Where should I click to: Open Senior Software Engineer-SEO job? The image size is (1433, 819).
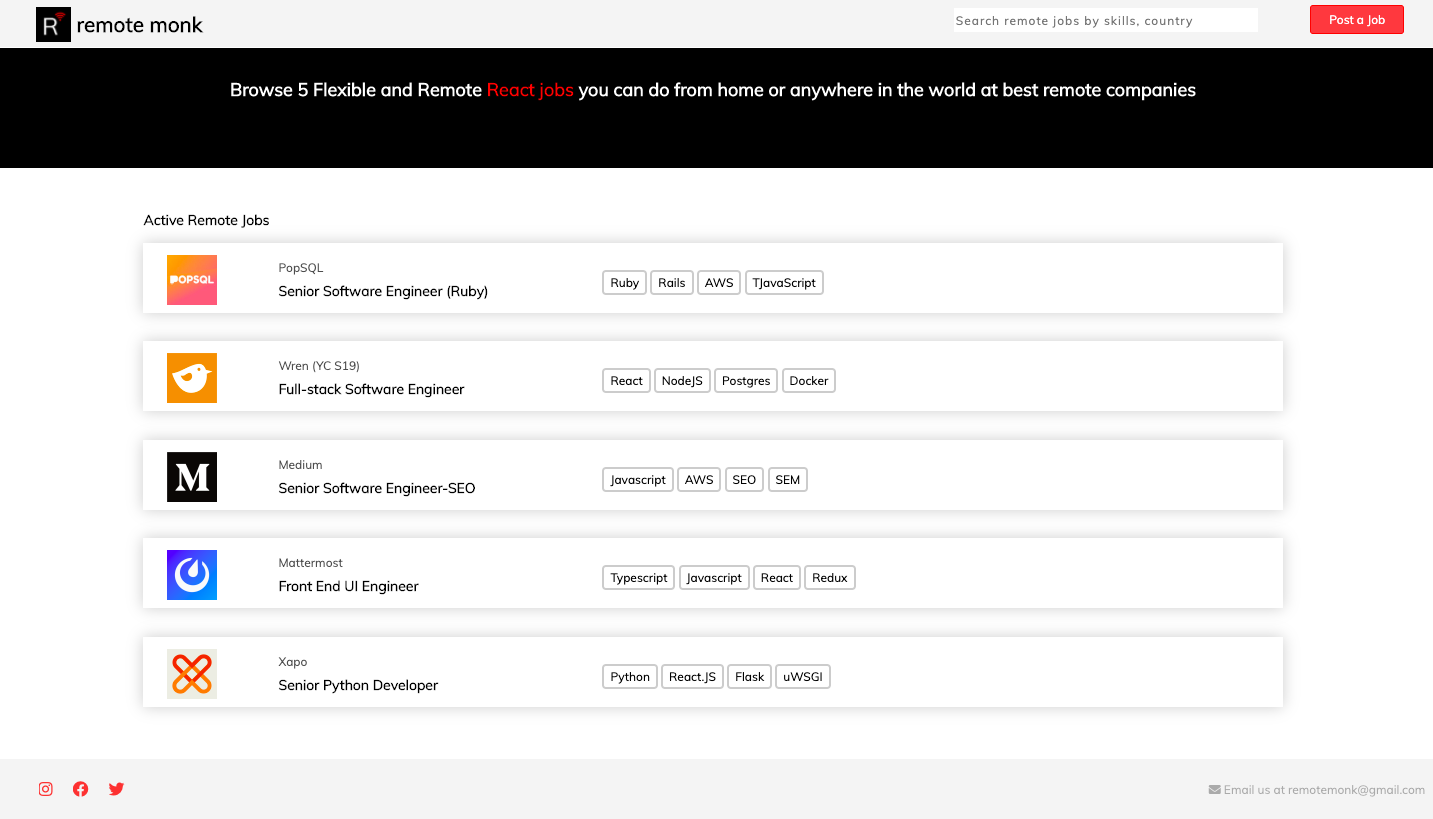(377, 489)
